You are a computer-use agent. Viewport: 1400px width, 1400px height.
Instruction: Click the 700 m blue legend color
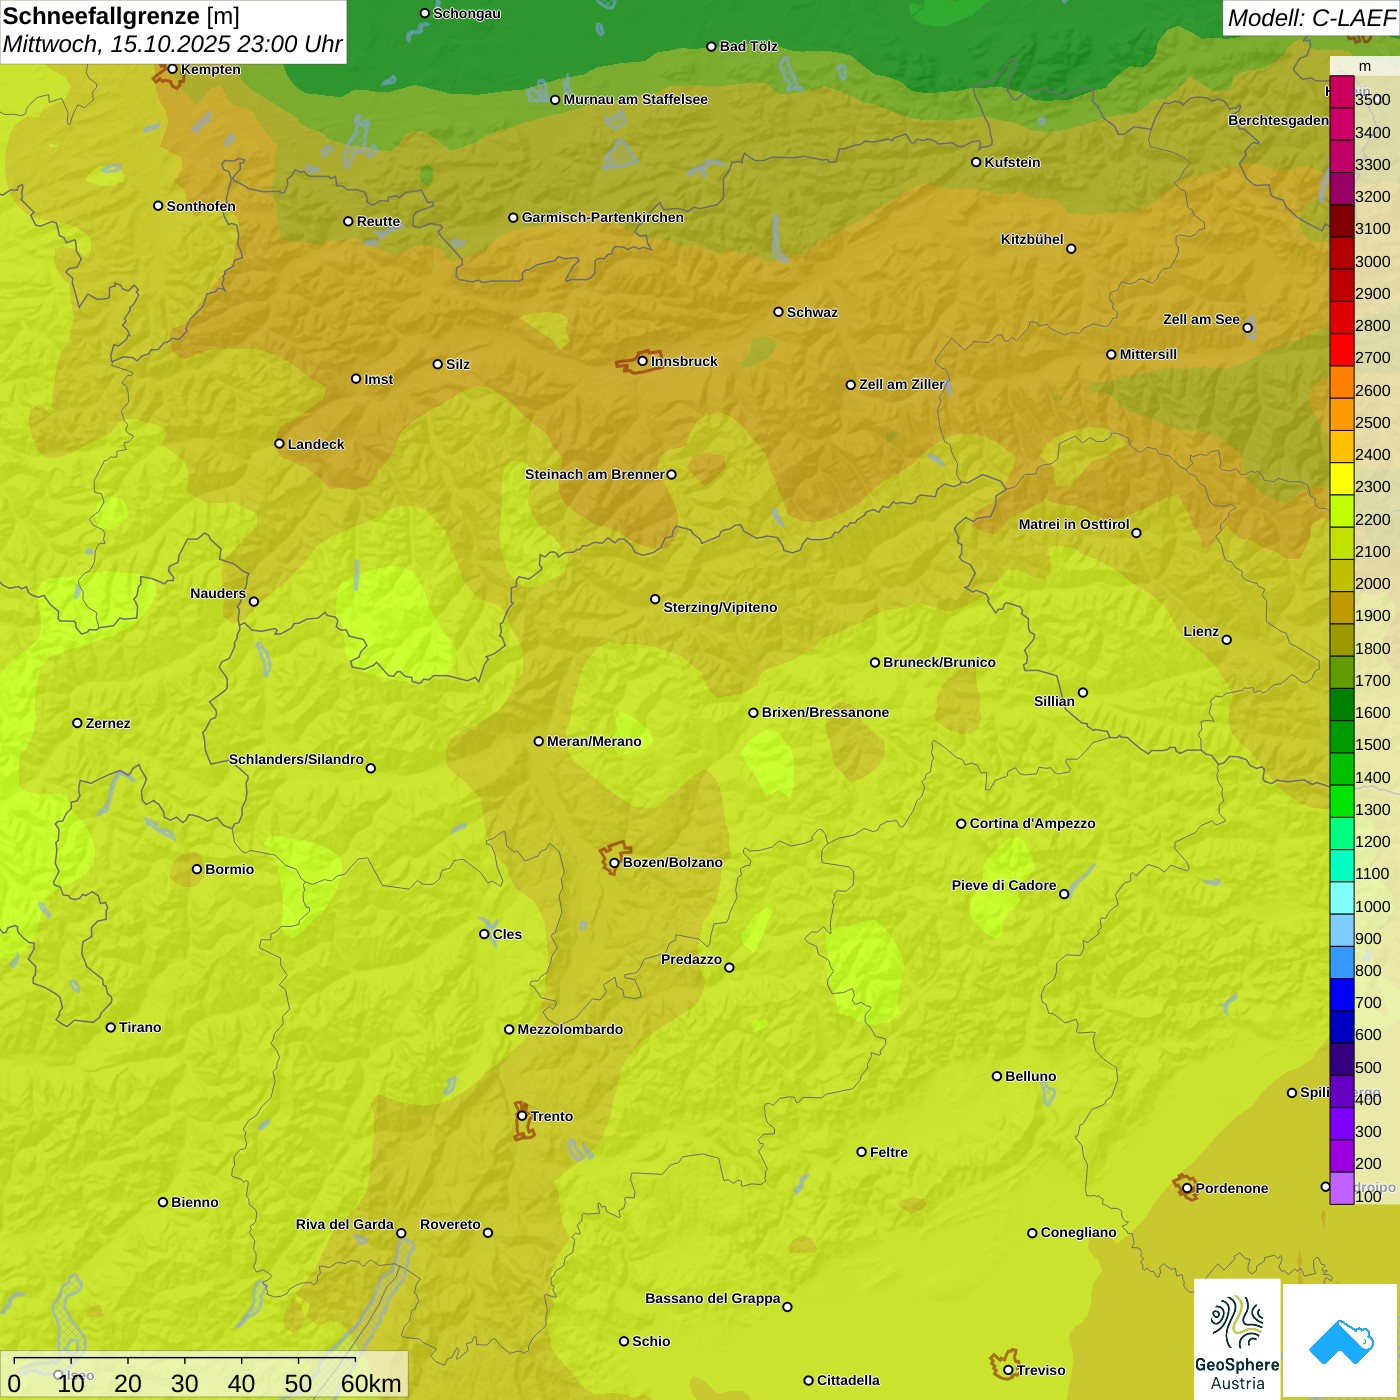1342,995
